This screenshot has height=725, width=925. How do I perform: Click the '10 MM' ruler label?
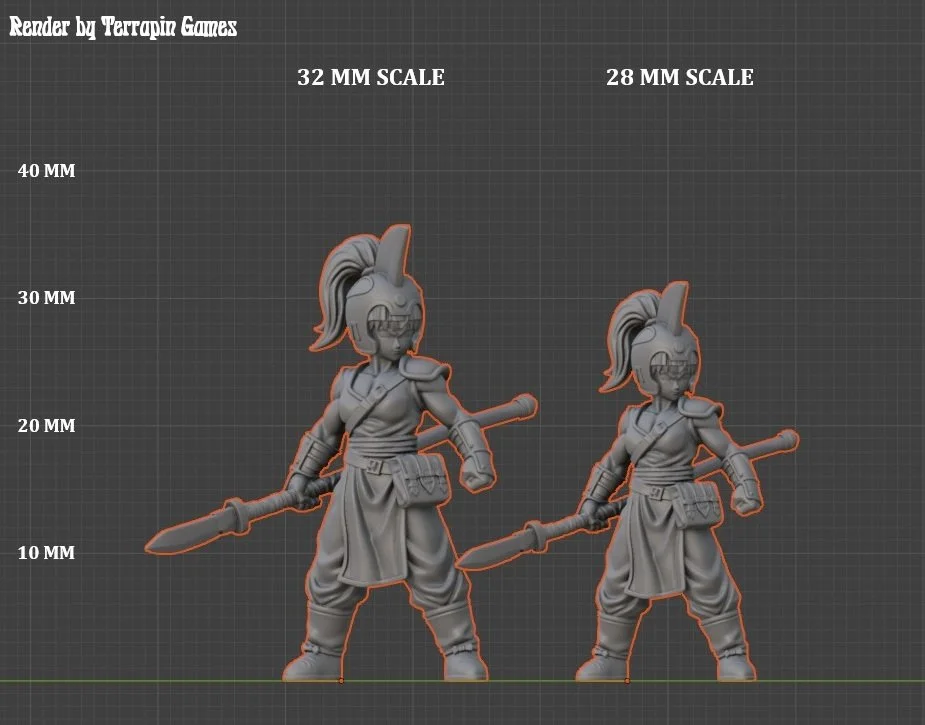[x=47, y=553]
